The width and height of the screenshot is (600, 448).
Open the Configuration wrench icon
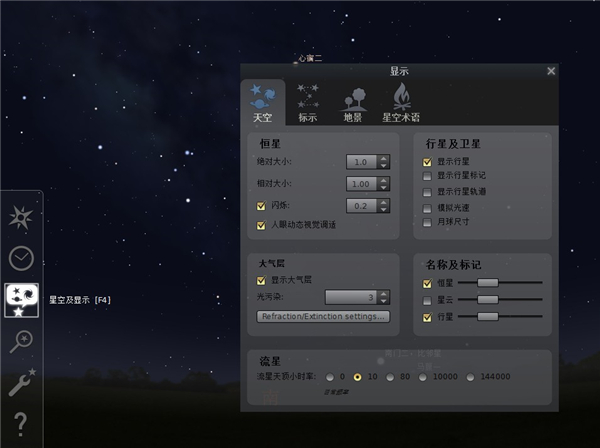click(x=22, y=382)
